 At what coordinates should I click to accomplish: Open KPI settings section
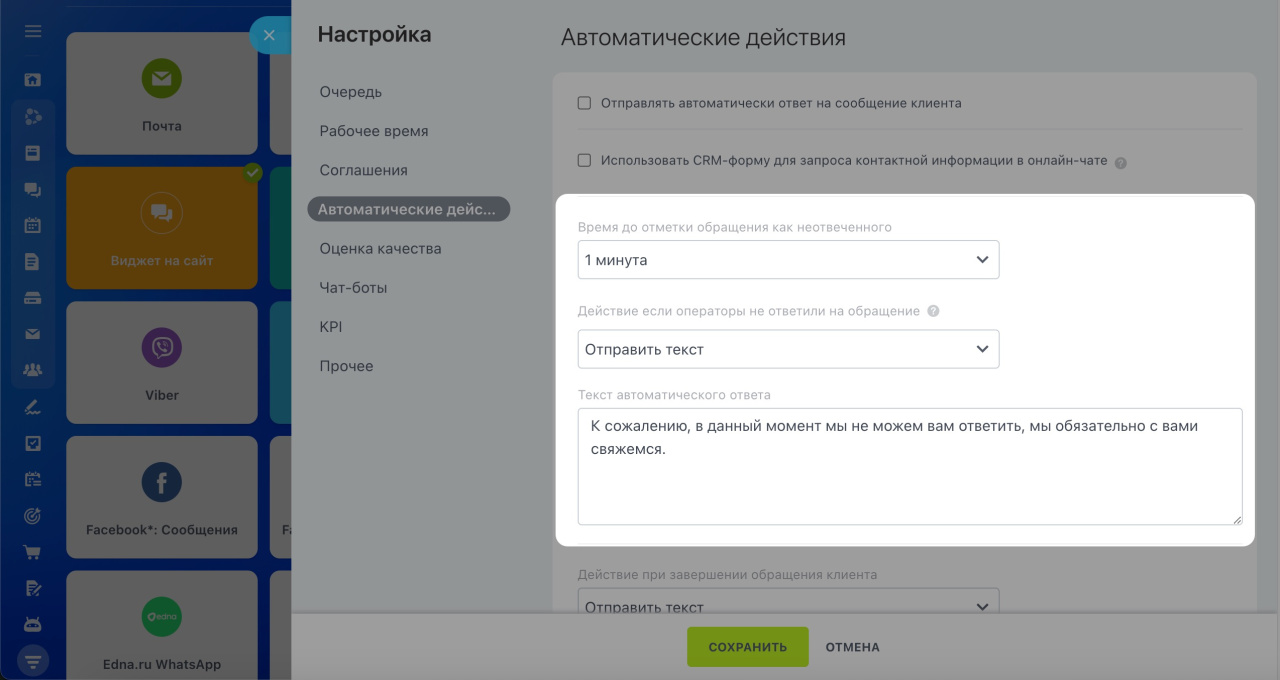click(331, 326)
